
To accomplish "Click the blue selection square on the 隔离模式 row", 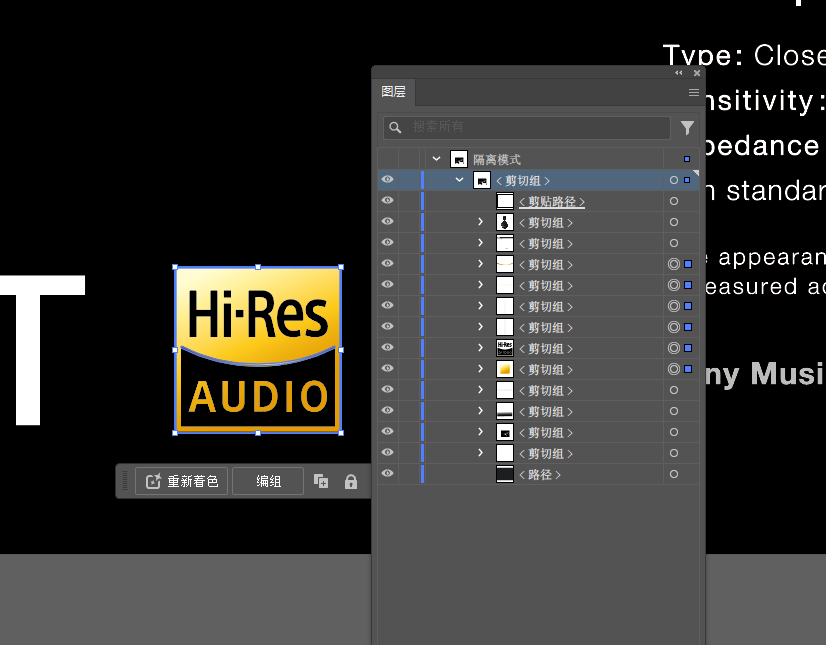I will point(687,159).
